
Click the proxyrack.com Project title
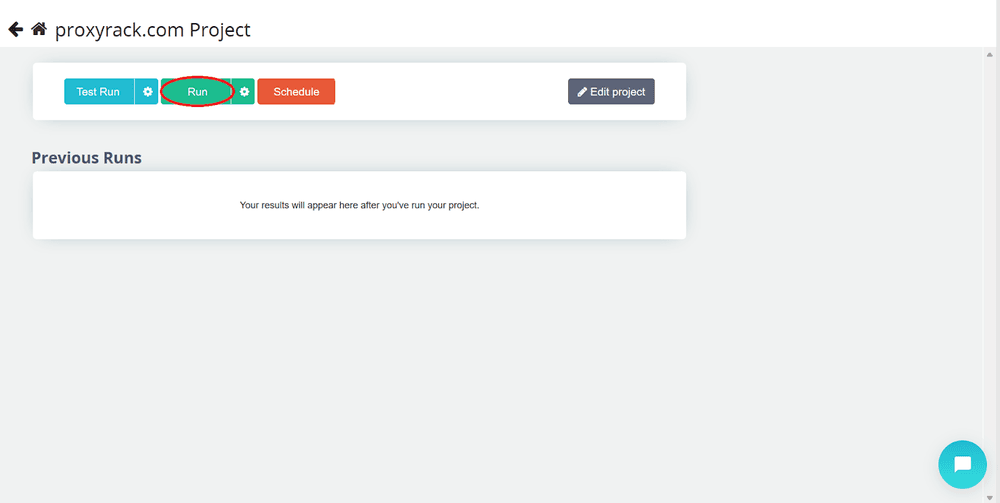[152, 30]
